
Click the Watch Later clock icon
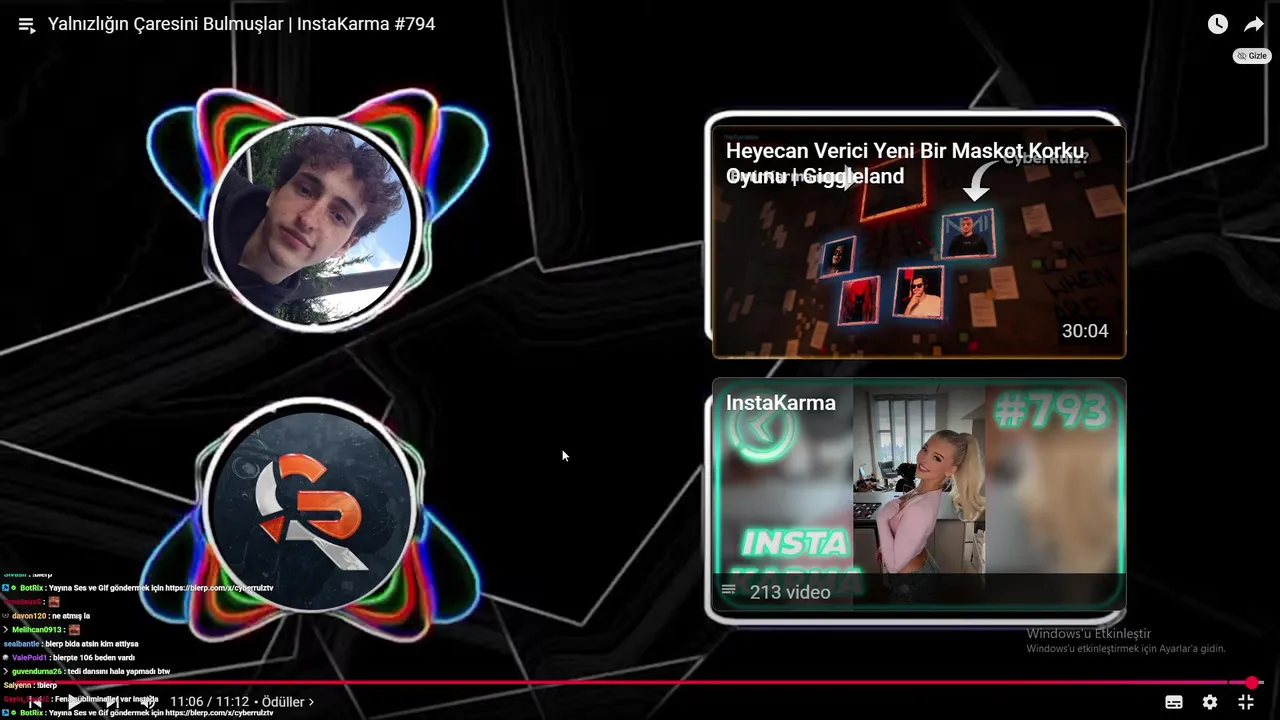1217,24
